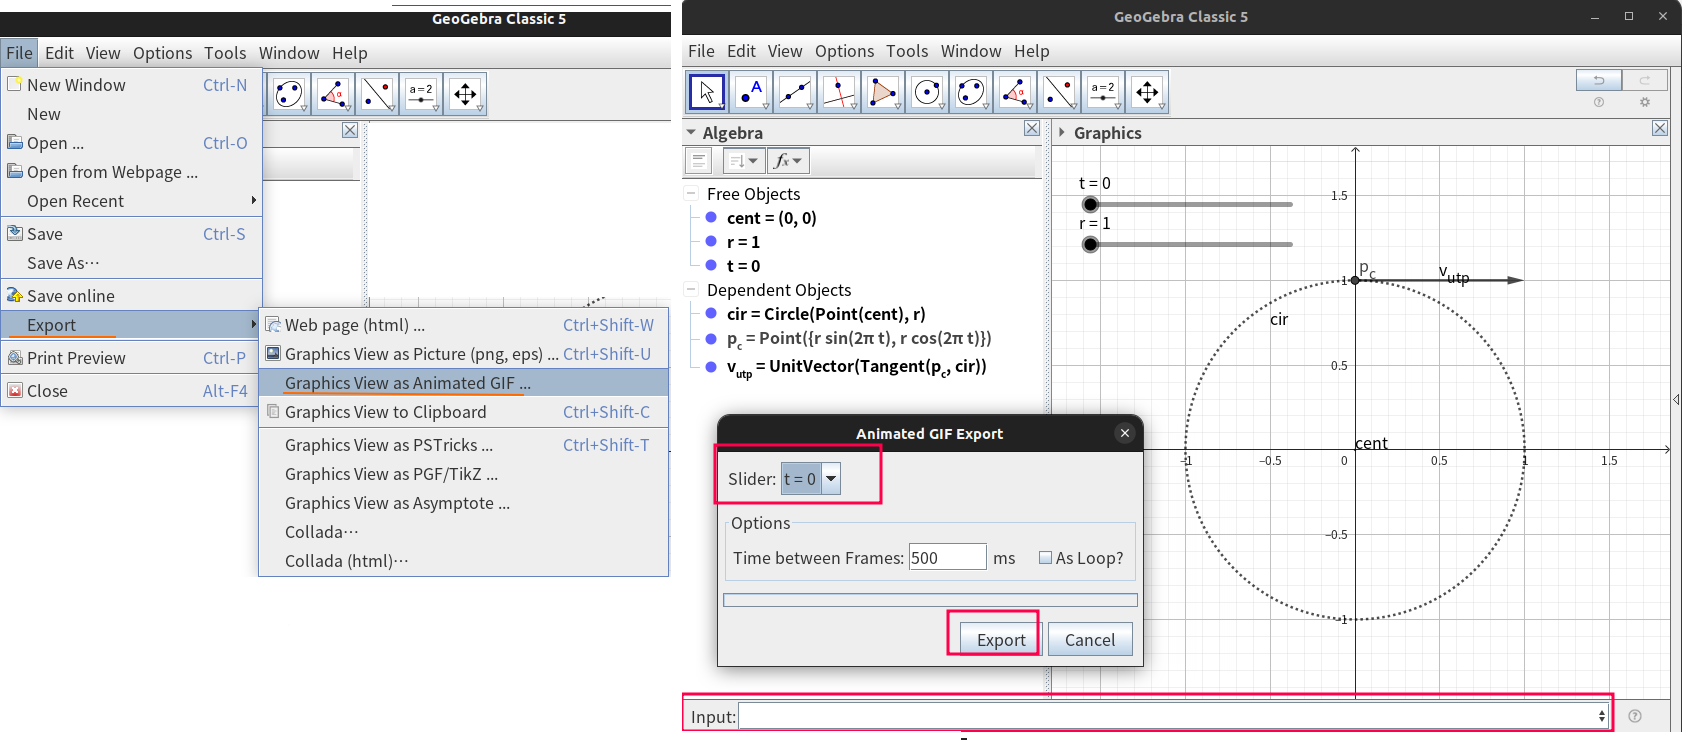Close the Algebra panel in right window
This screenshot has height=740, width=1682.
click(1032, 129)
